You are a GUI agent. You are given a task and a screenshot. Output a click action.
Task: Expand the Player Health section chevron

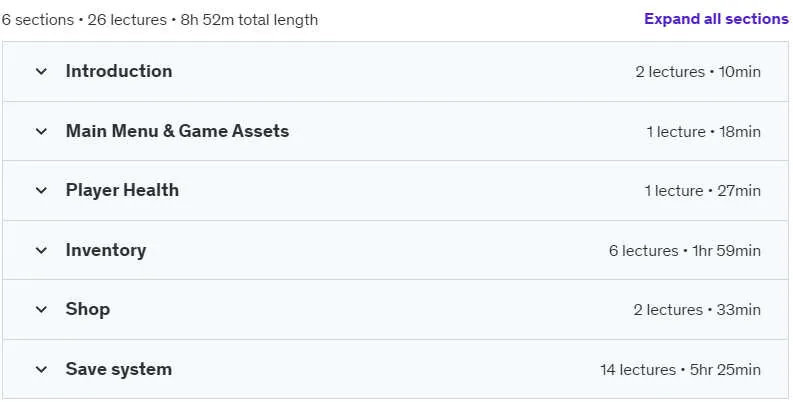pos(41,191)
